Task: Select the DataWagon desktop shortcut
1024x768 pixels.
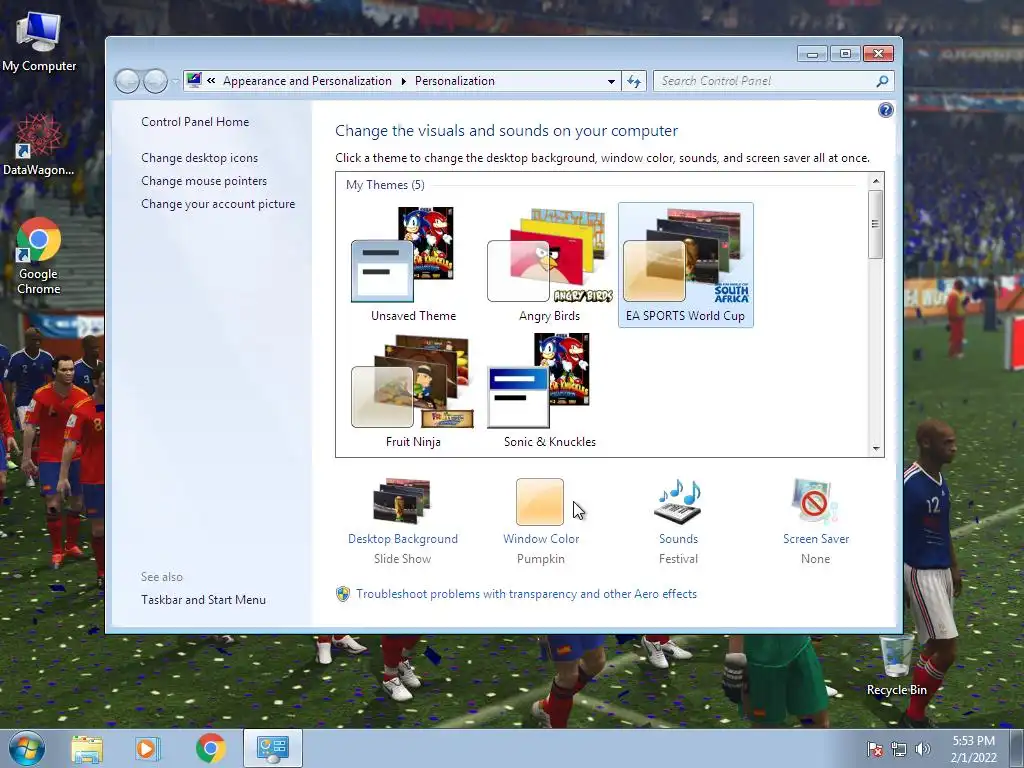Action: 39,144
